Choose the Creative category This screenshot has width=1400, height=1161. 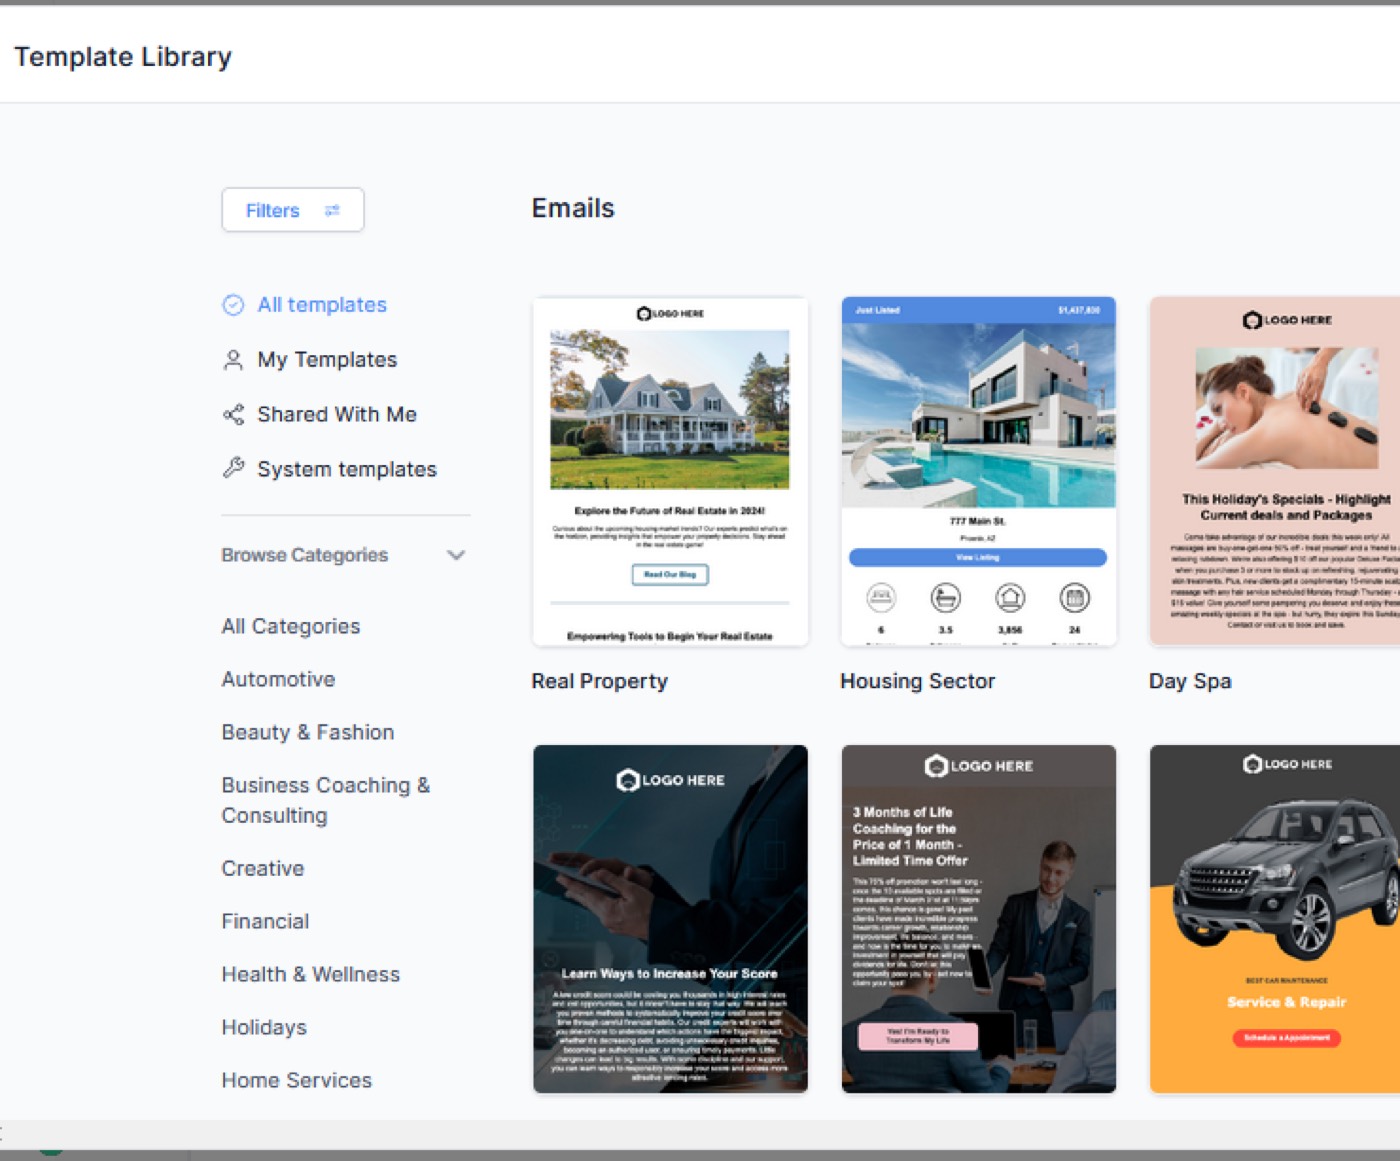(263, 868)
